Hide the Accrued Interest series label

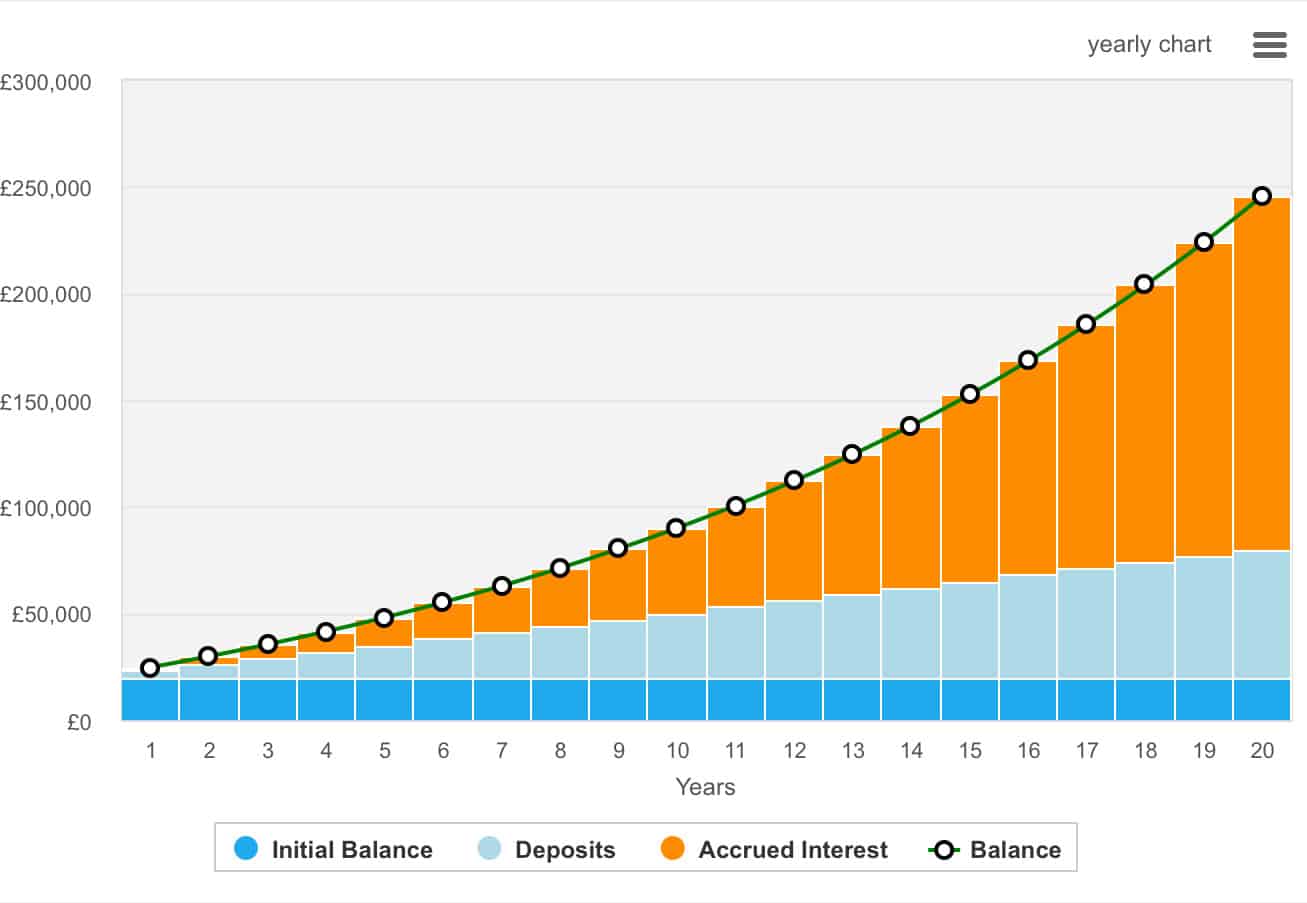pyautogui.click(x=793, y=850)
